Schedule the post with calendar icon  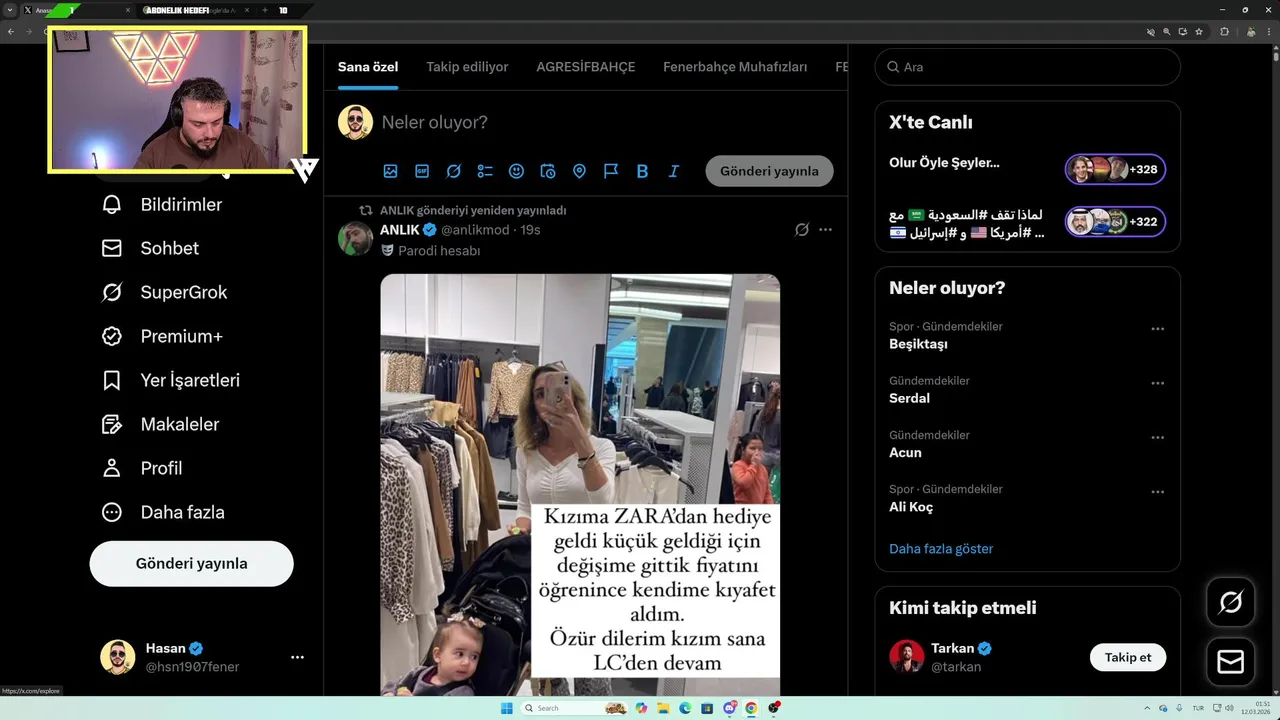pos(548,171)
